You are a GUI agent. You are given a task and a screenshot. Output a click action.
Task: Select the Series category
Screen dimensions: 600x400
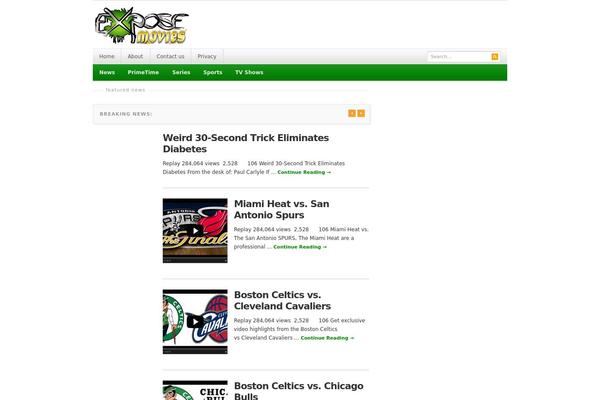tap(181, 72)
